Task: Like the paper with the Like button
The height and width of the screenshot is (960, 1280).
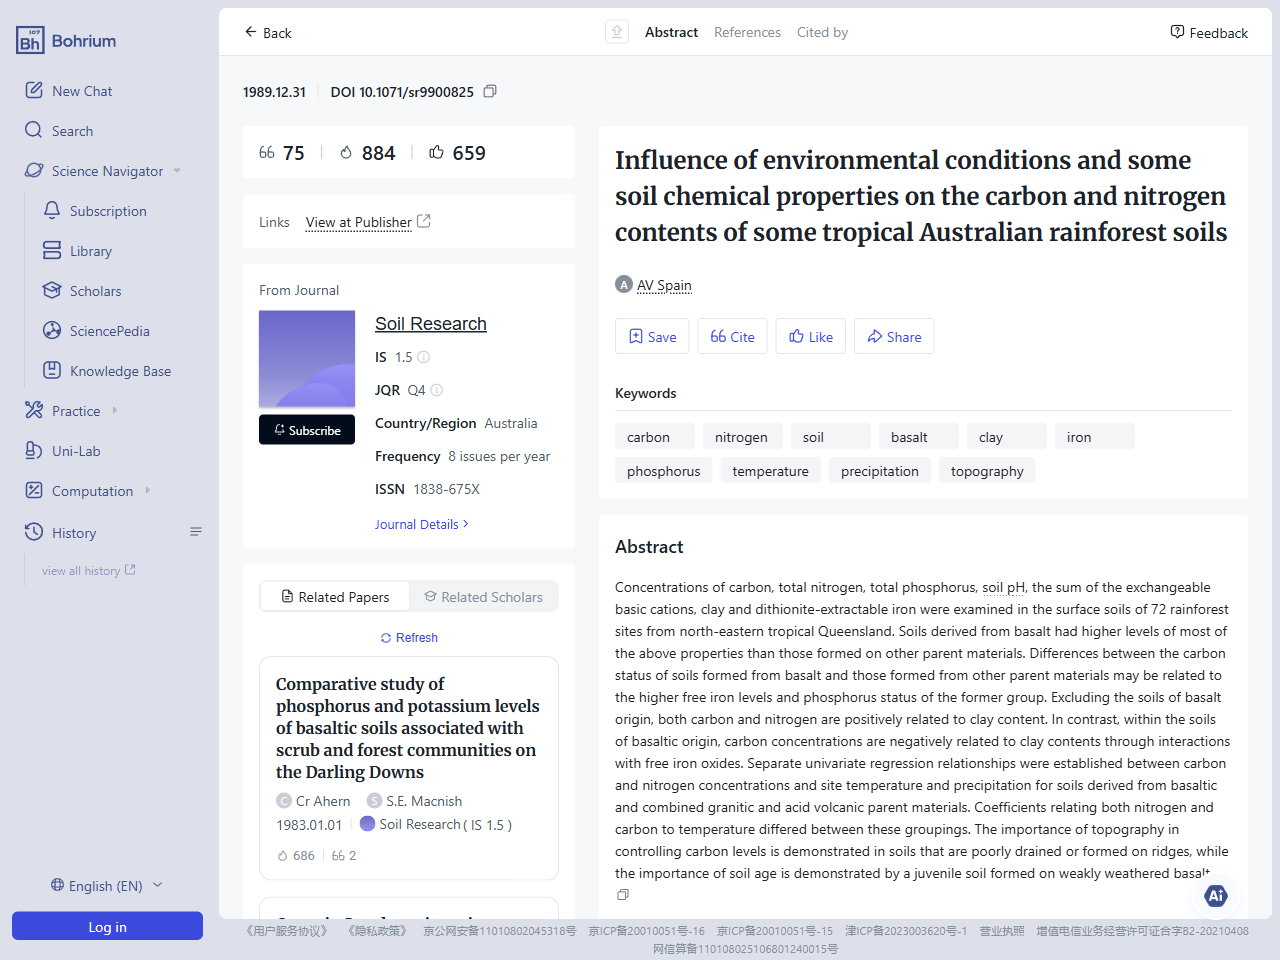Action: (x=810, y=336)
